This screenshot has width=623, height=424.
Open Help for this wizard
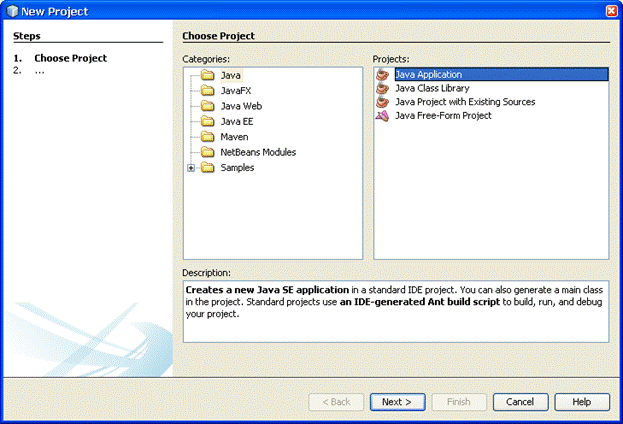(x=582, y=402)
